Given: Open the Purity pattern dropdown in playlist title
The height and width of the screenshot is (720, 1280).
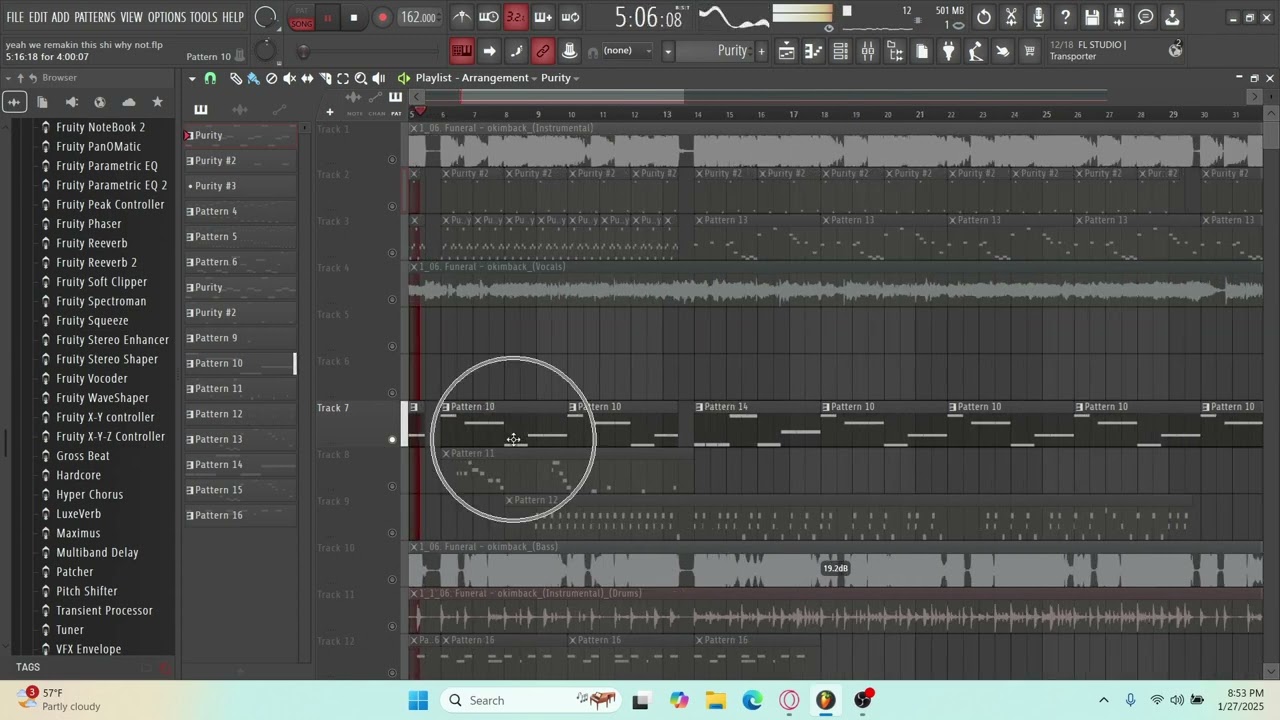Looking at the screenshot, I should coord(560,78).
